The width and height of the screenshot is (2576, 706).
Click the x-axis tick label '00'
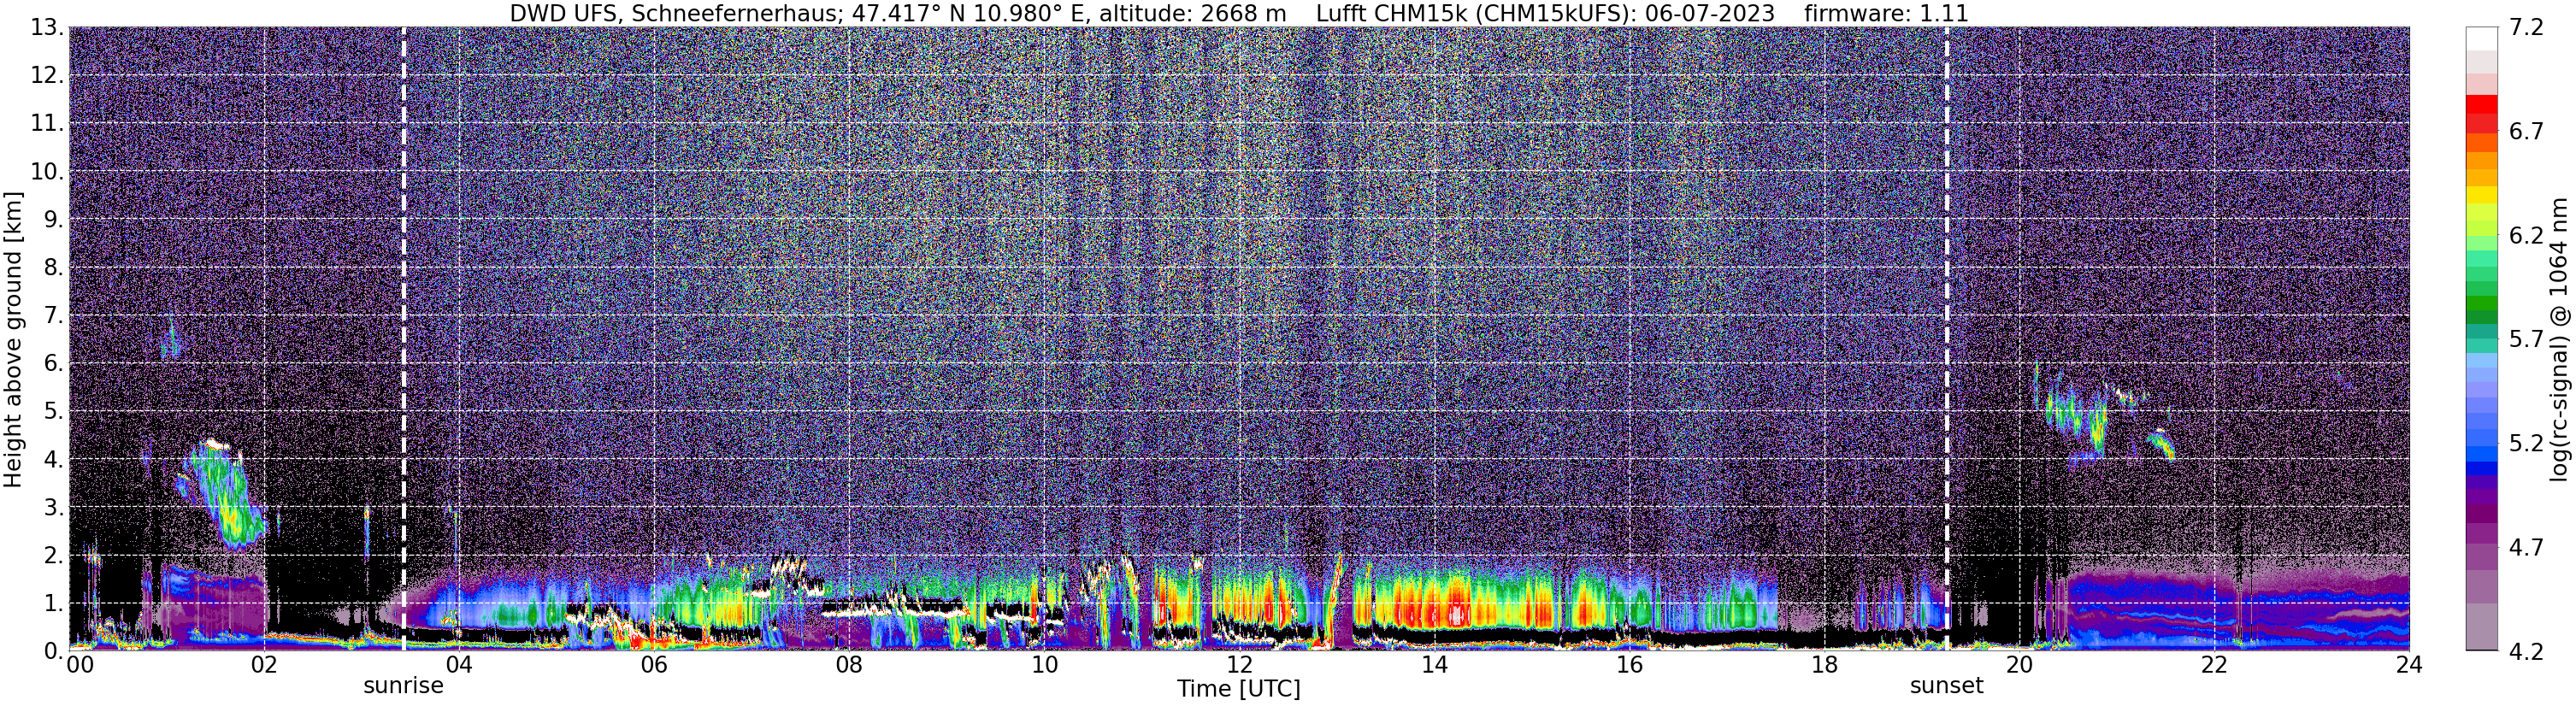[80, 665]
